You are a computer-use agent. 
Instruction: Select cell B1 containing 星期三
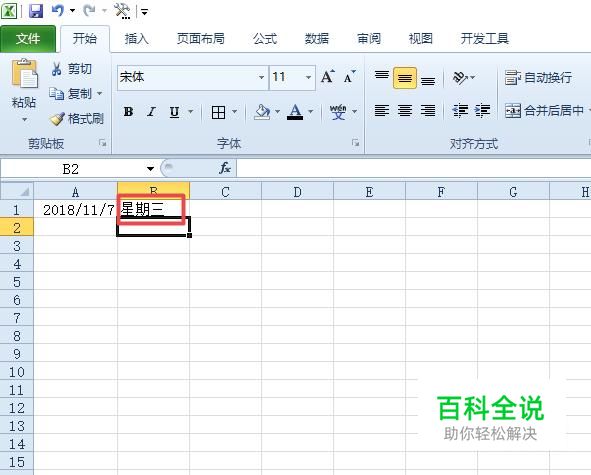pos(153,209)
